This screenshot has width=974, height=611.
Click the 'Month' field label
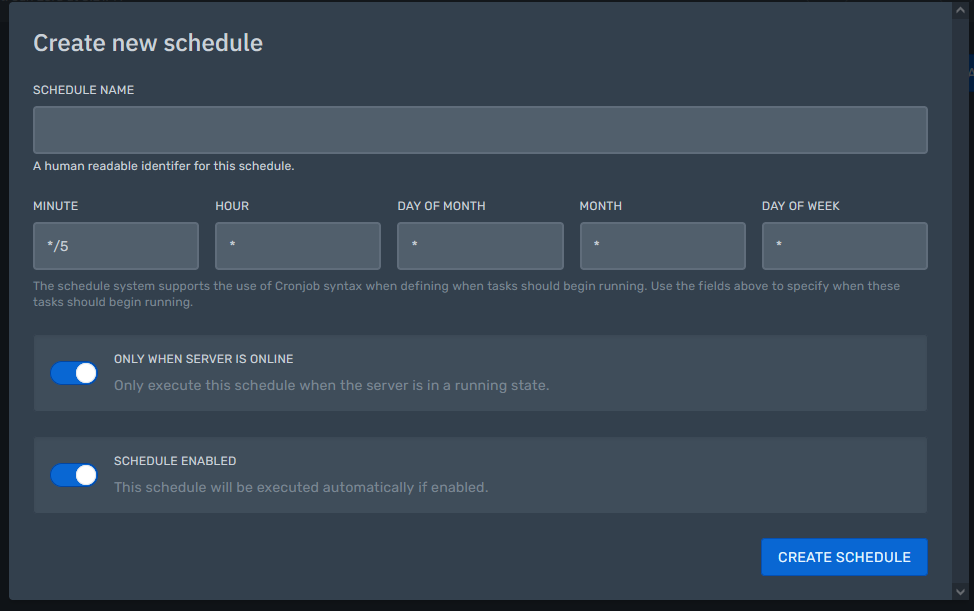tap(600, 206)
